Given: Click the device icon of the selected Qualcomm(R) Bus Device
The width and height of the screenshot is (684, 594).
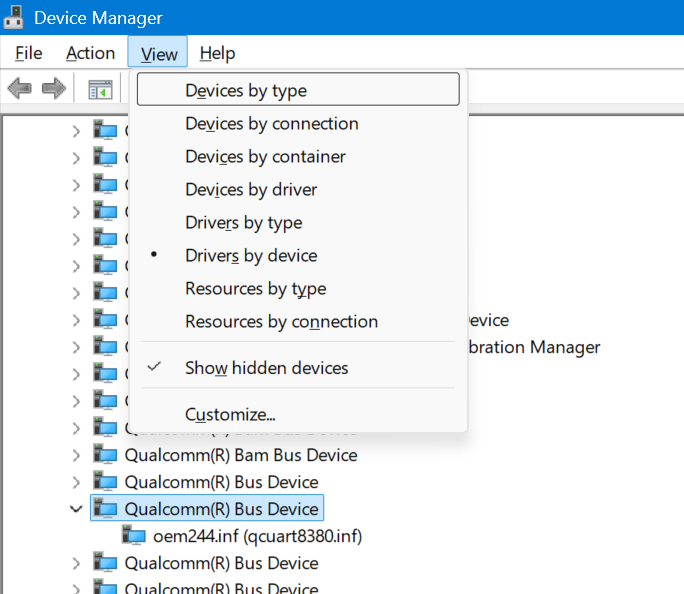Looking at the screenshot, I should click(x=105, y=509).
